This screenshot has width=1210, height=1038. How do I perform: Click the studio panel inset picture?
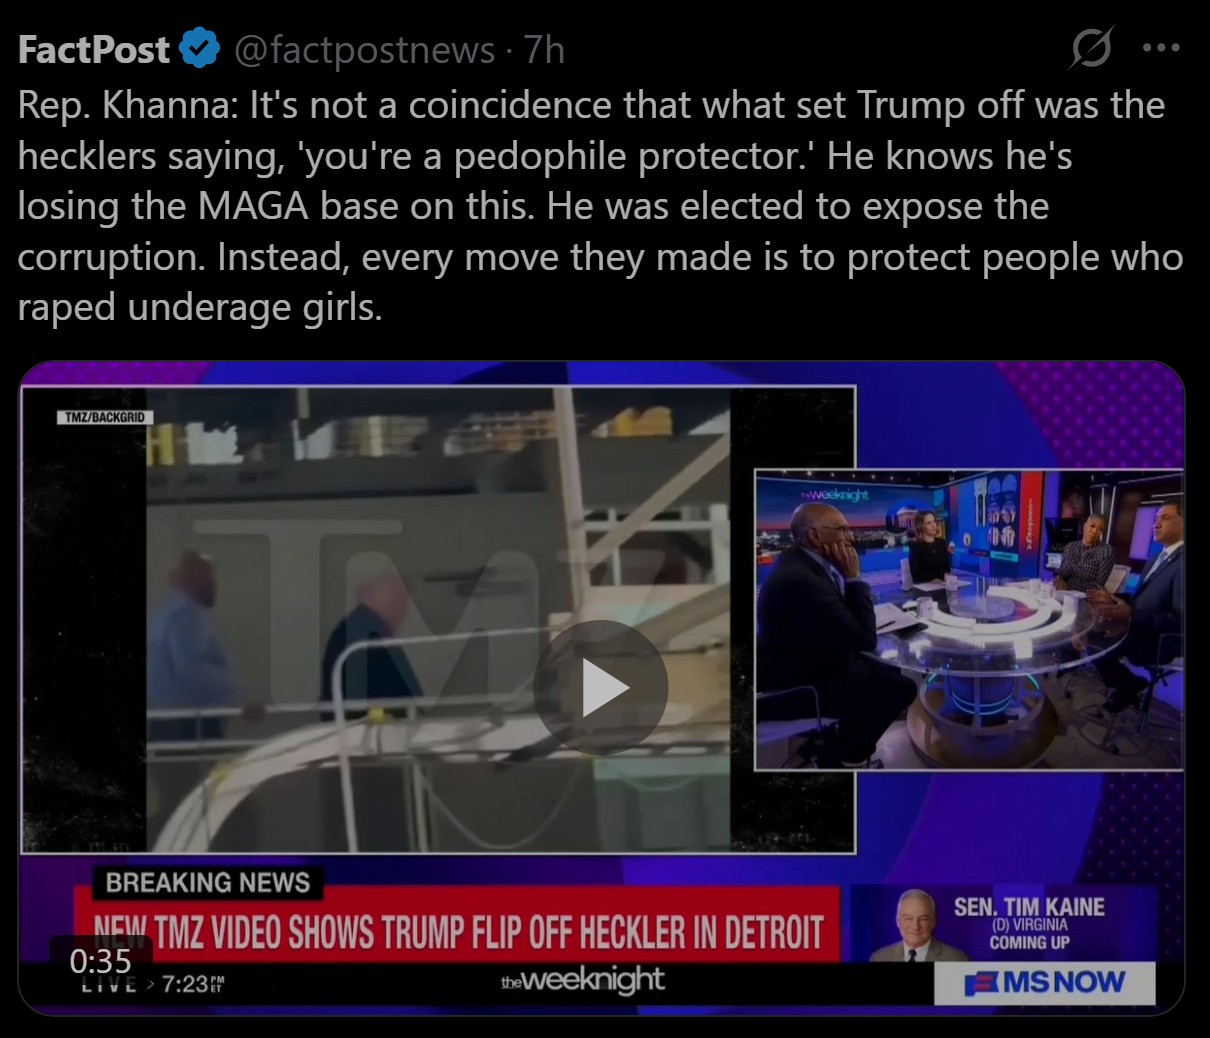click(x=969, y=620)
